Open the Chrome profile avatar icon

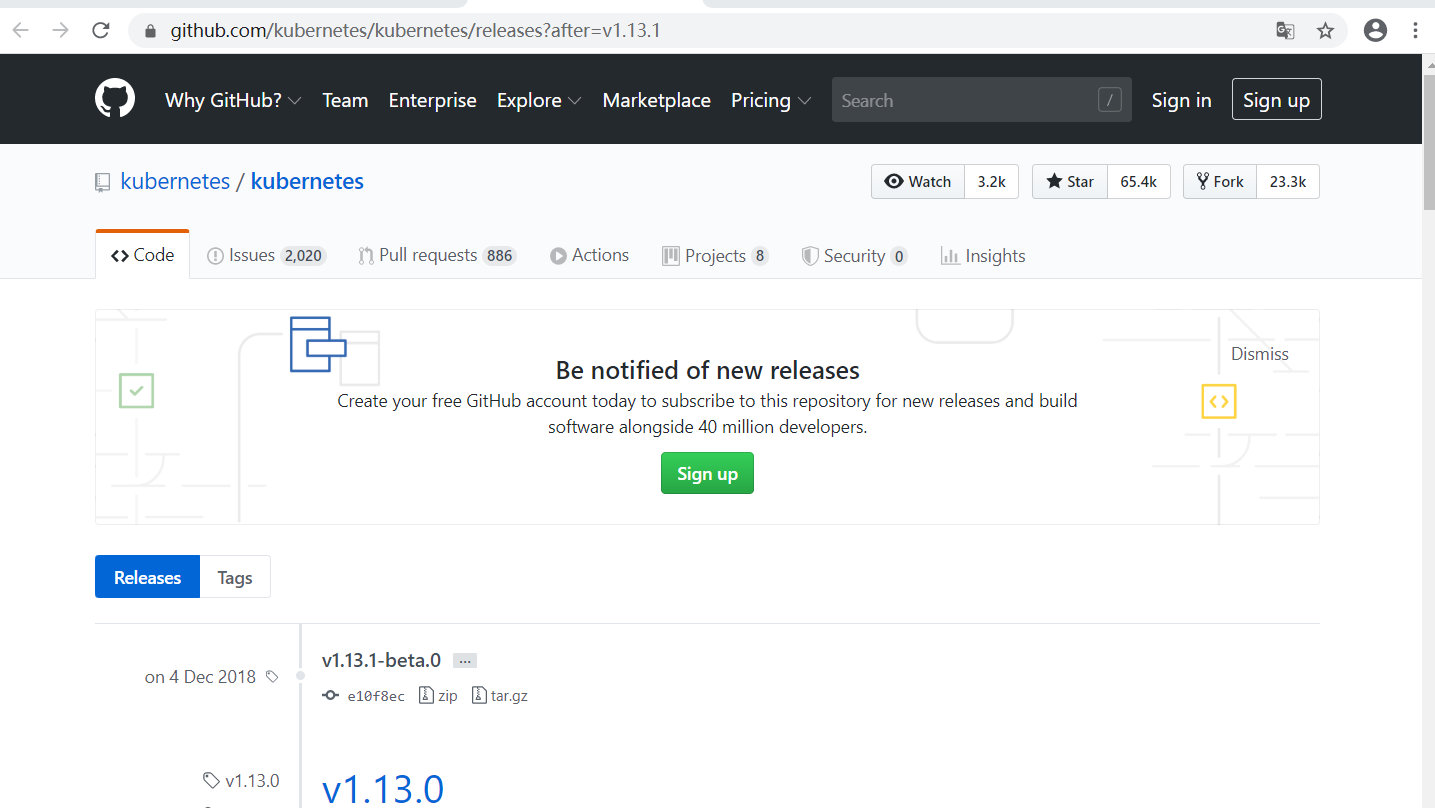(x=1376, y=31)
